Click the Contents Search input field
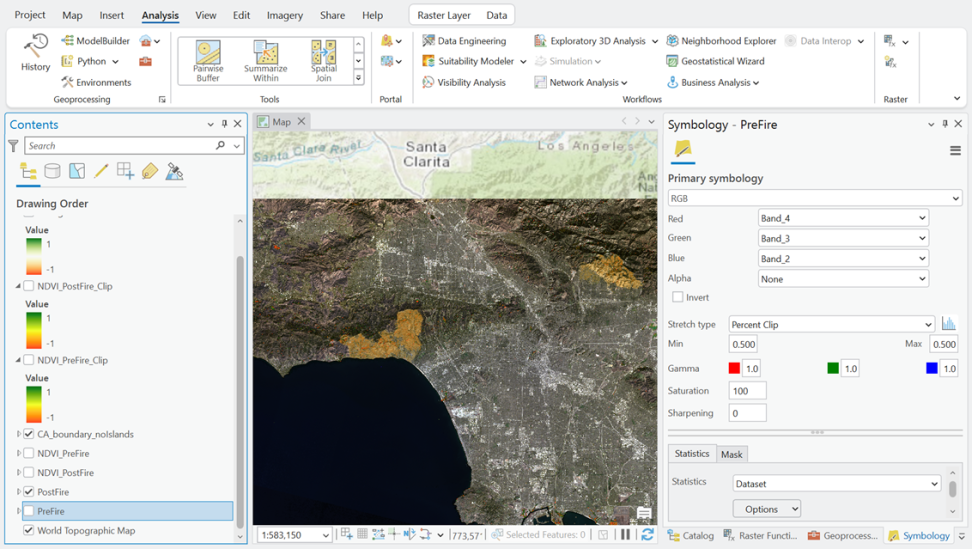Viewport: 972px width, 549px height. [120, 146]
